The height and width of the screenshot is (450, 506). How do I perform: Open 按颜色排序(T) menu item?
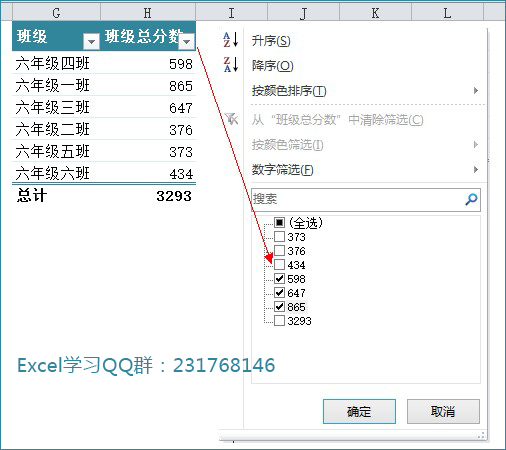[x=289, y=91]
